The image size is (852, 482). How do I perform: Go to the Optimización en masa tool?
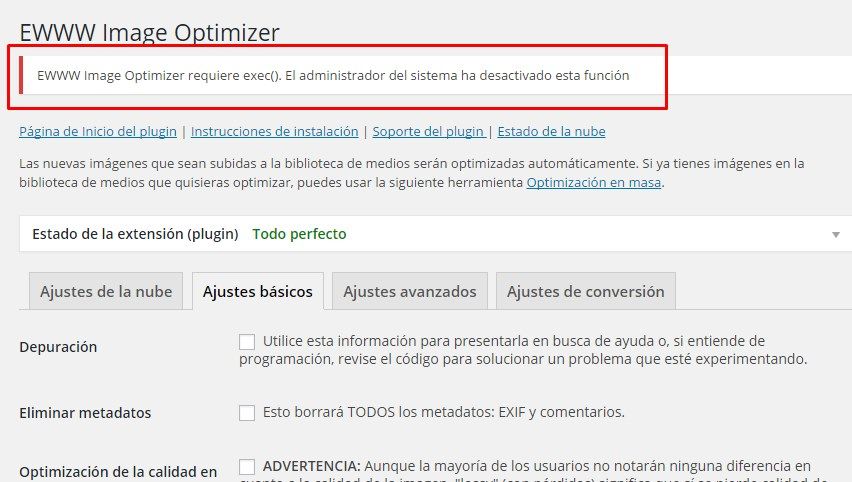pos(594,183)
